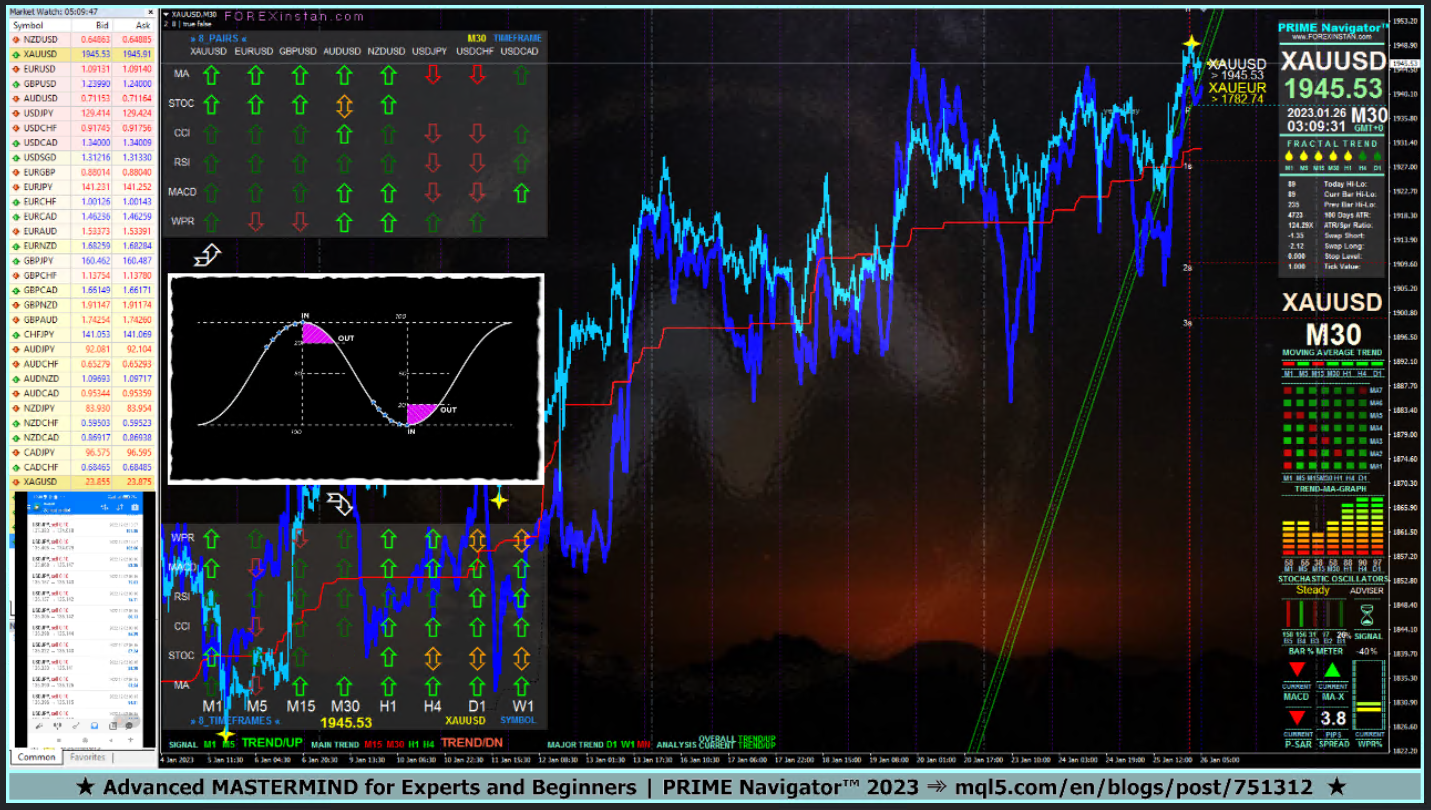Click the hourglass SIGNAL icon under ADVISER
The height and width of the screenshot is (810, 1431).
[x=1367, y=614]
